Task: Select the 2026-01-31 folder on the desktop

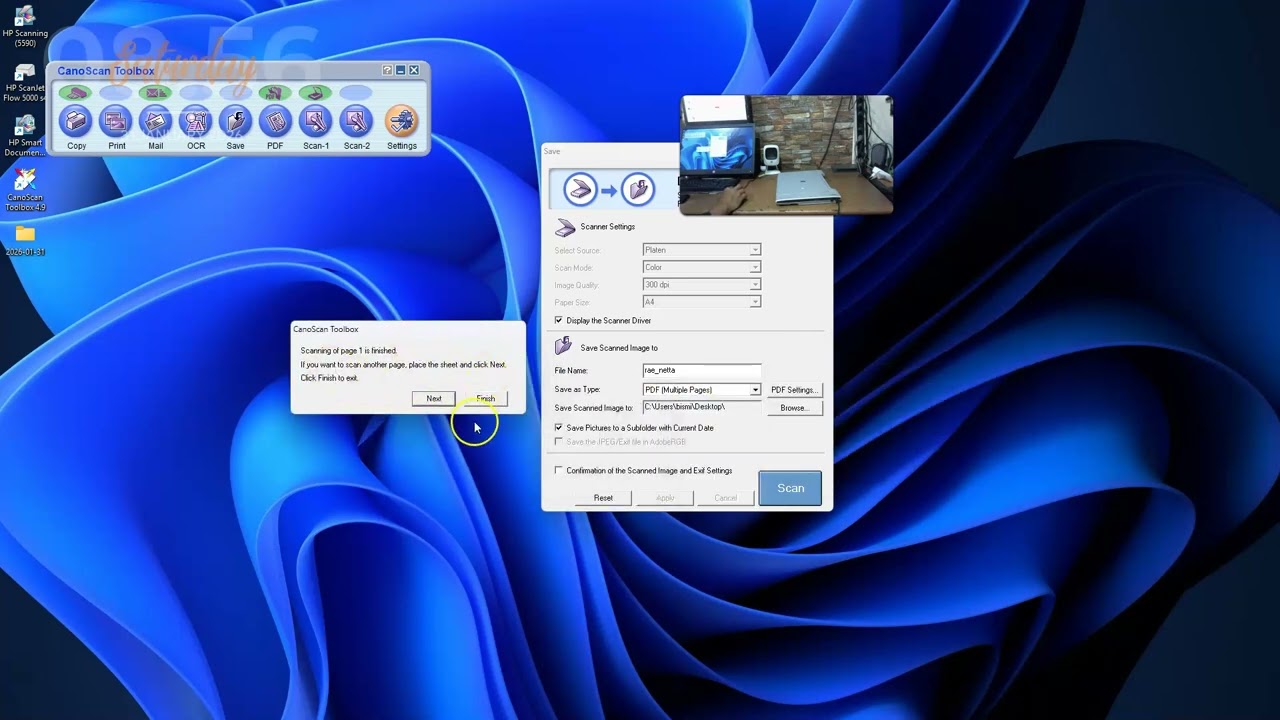Action: [x=25, y=241]
